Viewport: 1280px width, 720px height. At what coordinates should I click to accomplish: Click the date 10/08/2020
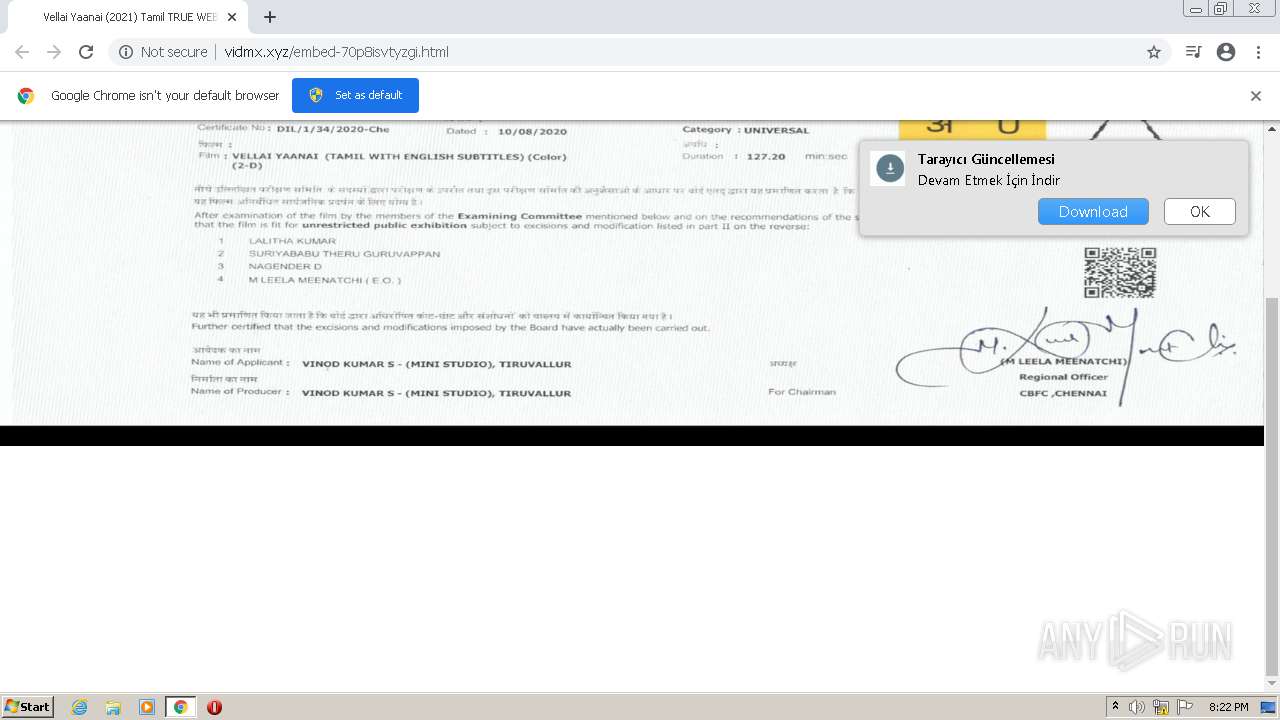532,131
